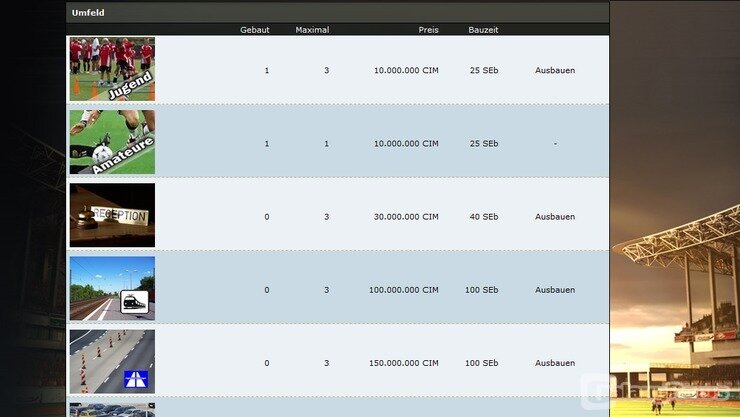Select the 150.000.000 CIM price

click(x=404, y=363)
